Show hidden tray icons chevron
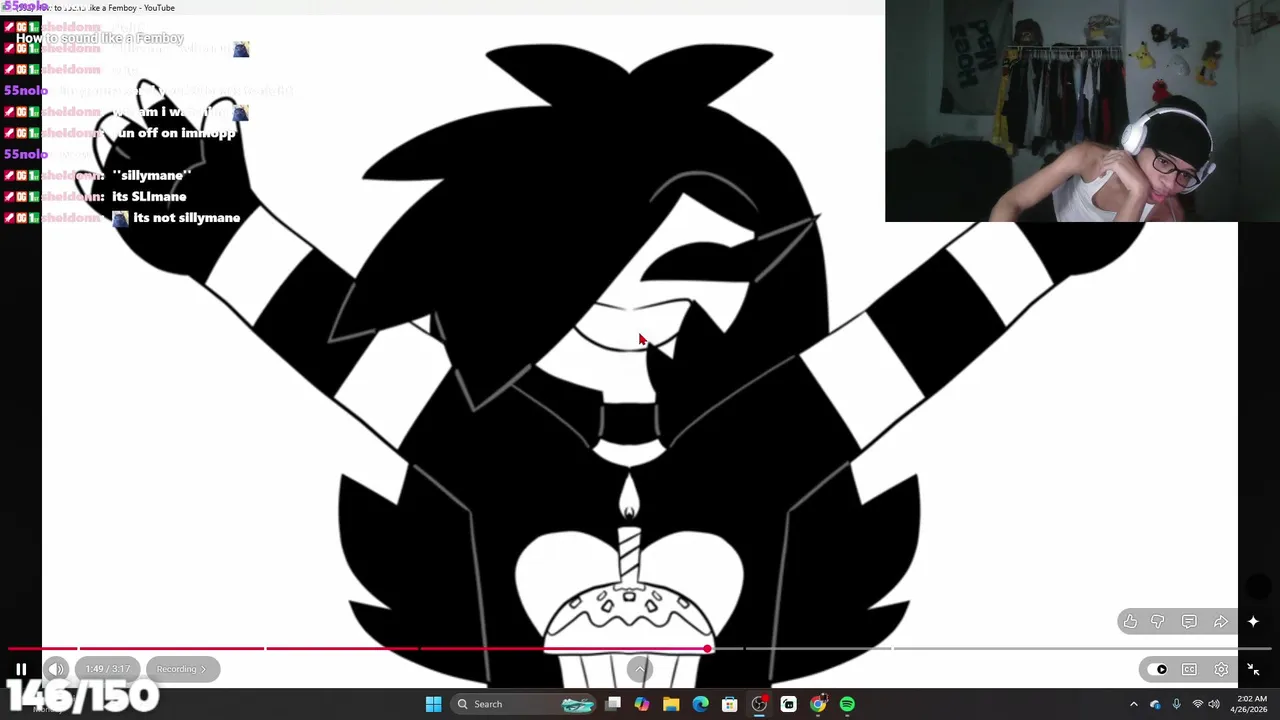Image resolution: width=1280 pixels, height=720 pixels. 1134,704
